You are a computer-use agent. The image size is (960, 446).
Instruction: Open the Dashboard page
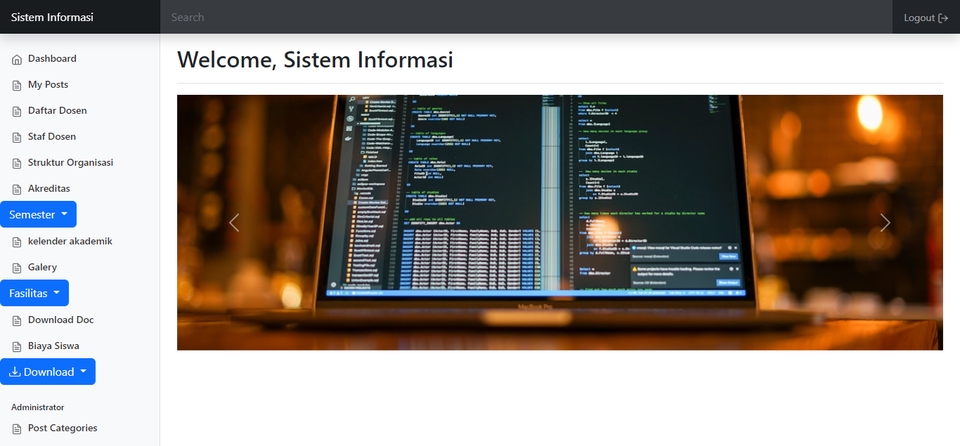pyautogui.click(x=52, y=59)
